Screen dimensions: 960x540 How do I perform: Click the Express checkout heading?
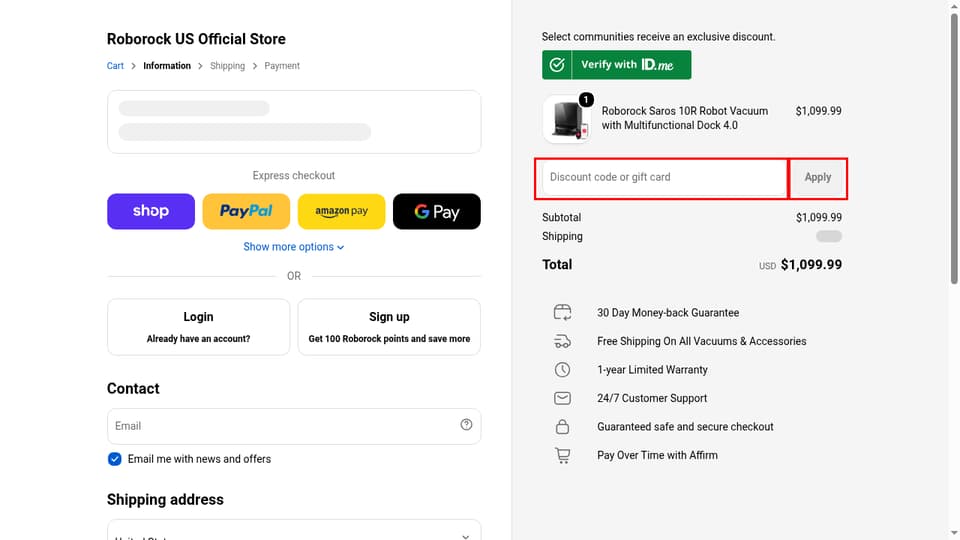(x=294, y=176)
